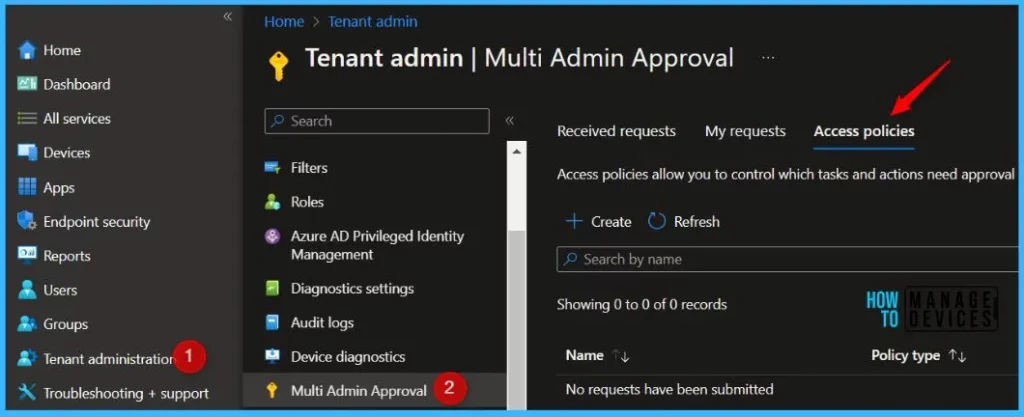Screen dimensions: 1024x417
Task: Click the tenant menu scrollbar up arrow
Action: point(517,151)
